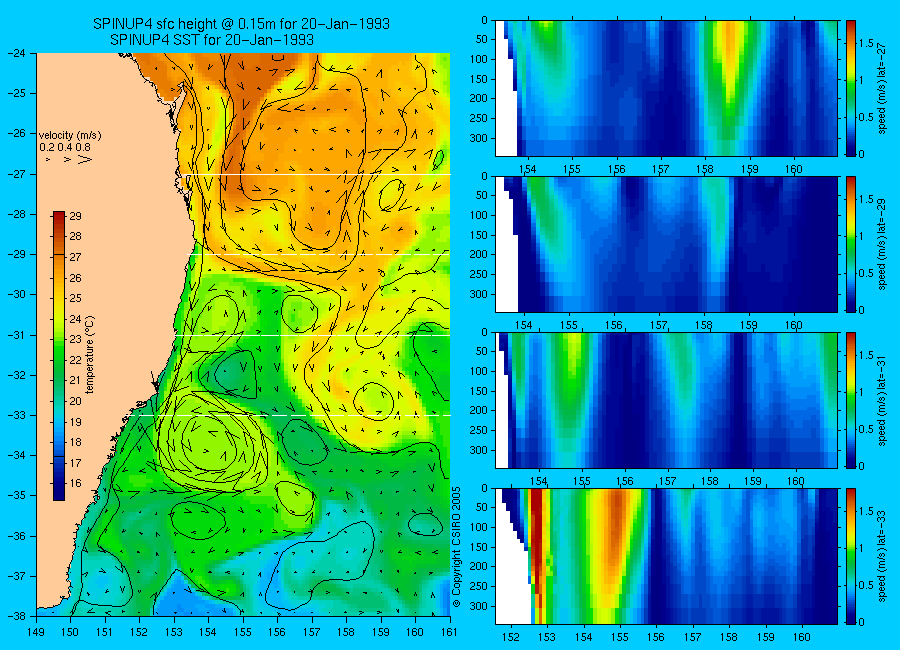Select the "velocity (m/s)" legend label
The height and width of the screenshot is (650, 900).
pos(70,136)
